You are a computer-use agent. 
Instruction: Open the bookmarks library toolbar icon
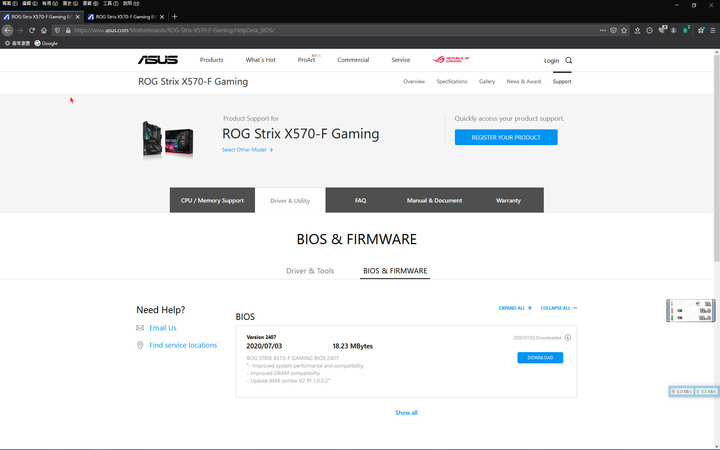click(x=637, y=30)
